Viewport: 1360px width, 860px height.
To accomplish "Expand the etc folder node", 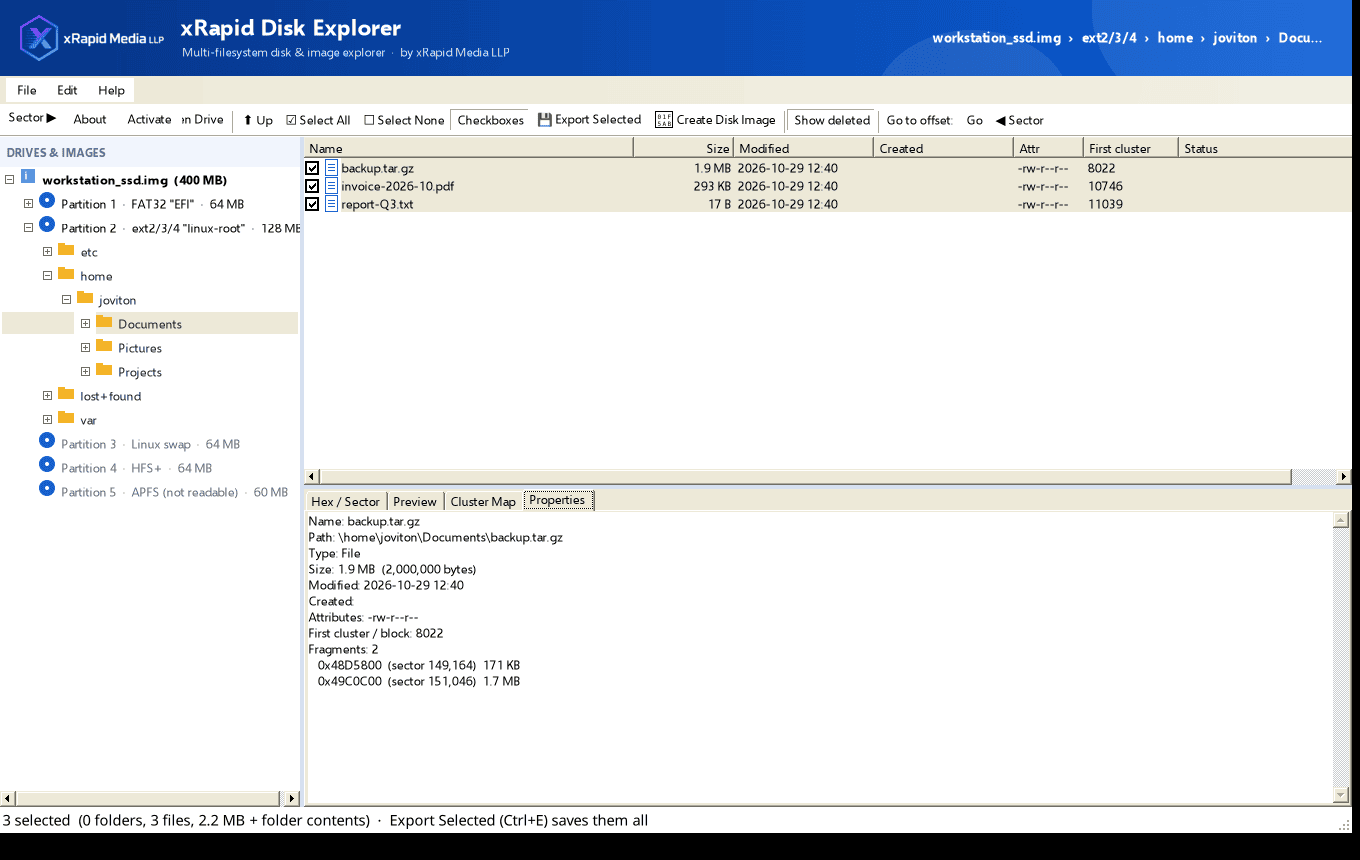I will pos(47,252).
